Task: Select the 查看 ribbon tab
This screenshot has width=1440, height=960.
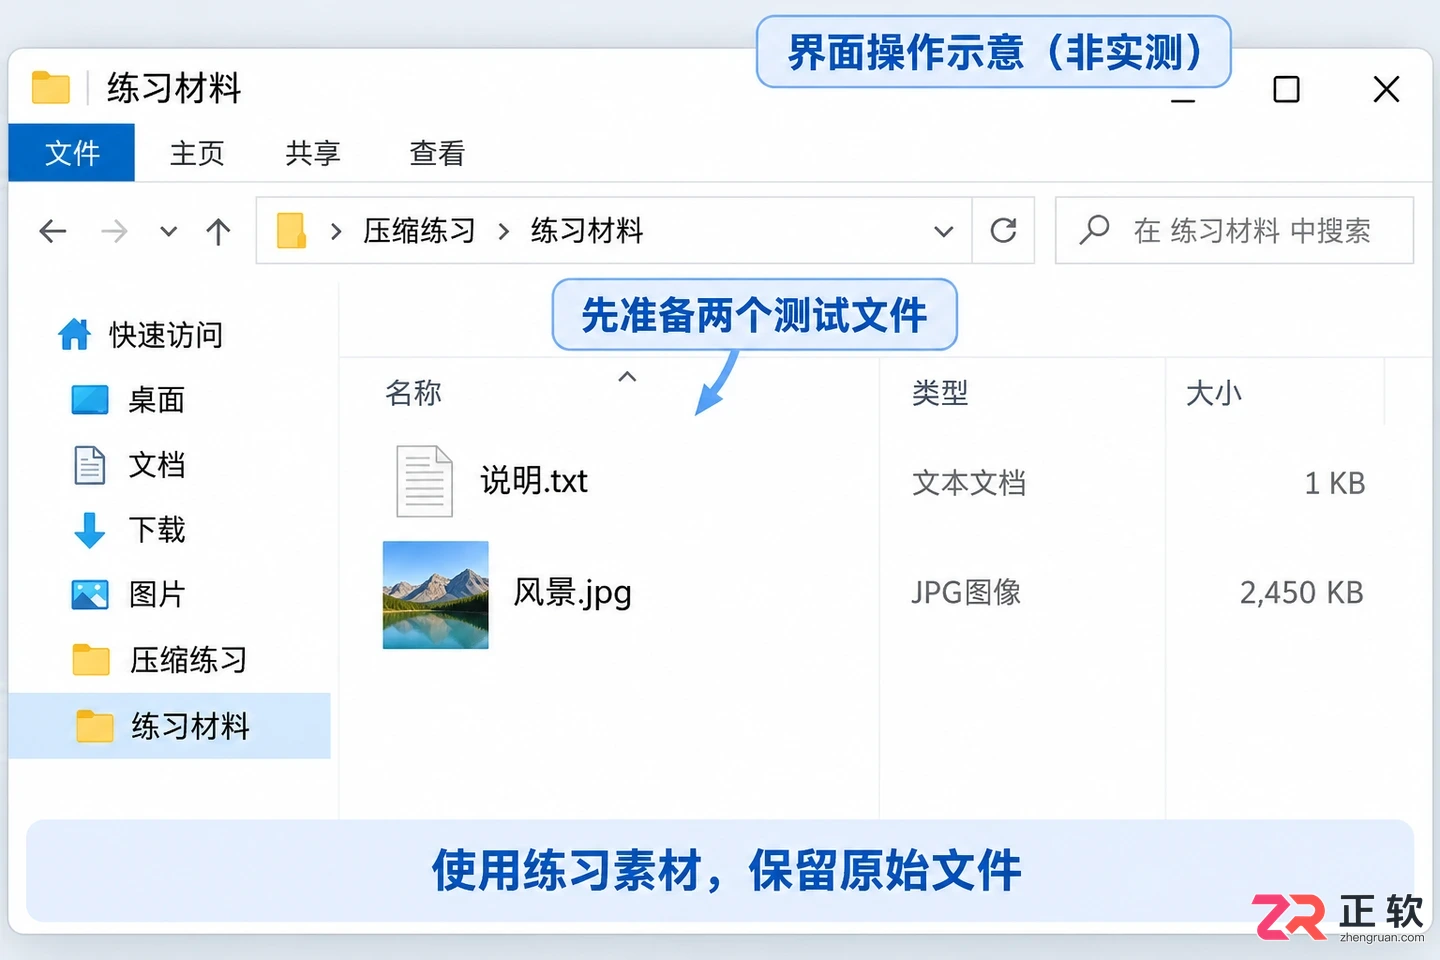Action: pyautogui.click(x=437, y=153)
